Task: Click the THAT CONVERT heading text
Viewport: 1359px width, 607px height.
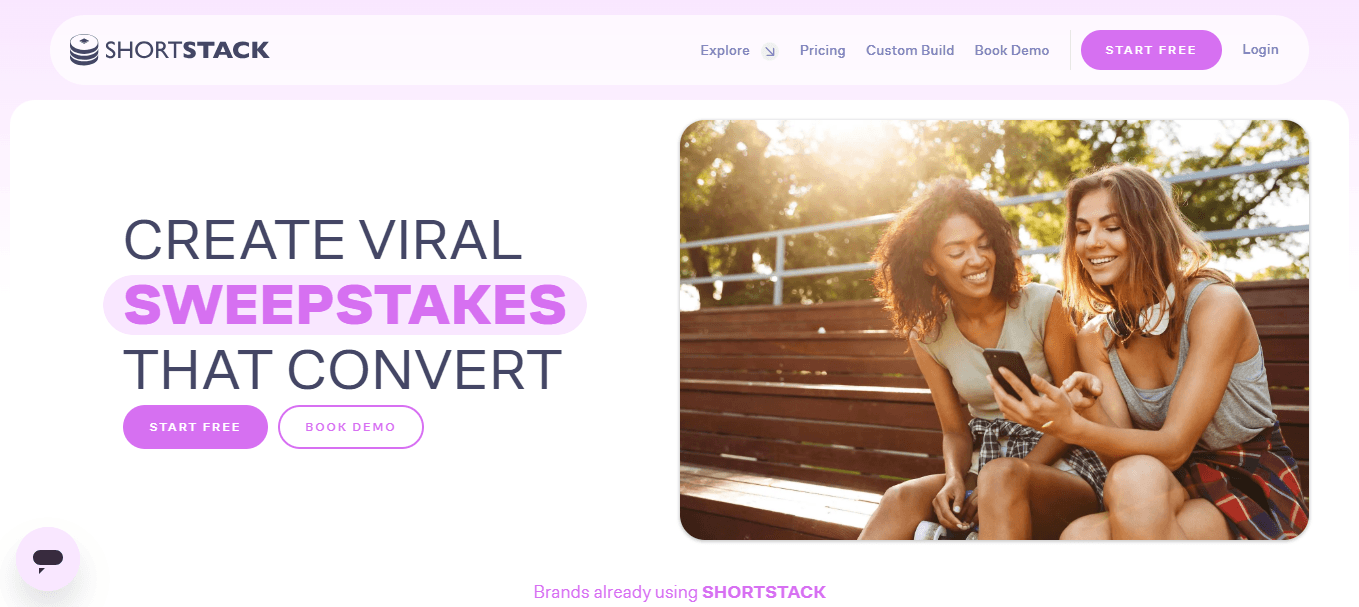Action: pyautogui.click(x=342, y=369)
